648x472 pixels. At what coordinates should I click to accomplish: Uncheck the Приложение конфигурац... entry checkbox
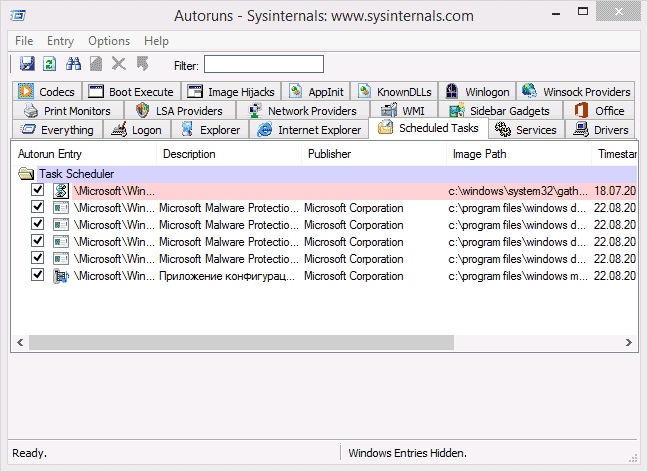tap(38, 274)
